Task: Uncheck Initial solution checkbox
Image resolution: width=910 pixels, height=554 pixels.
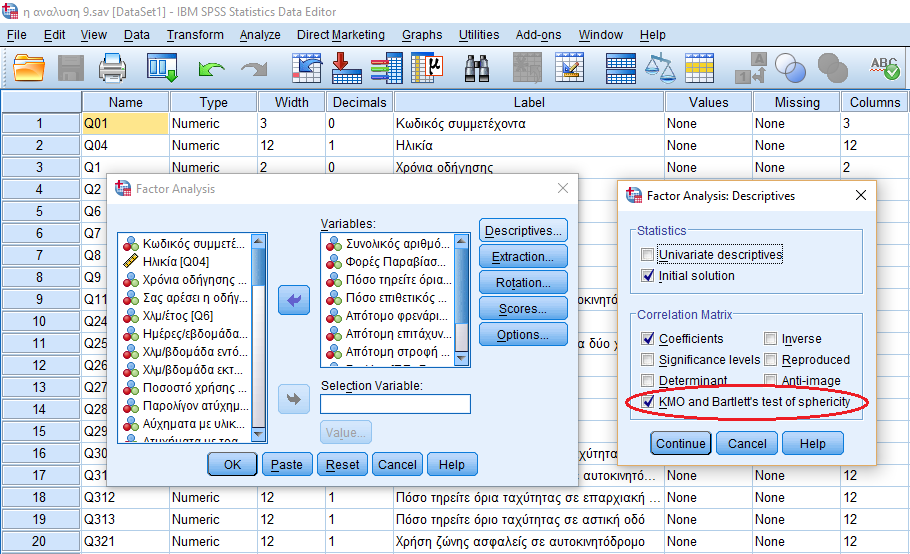Action: 647,276
